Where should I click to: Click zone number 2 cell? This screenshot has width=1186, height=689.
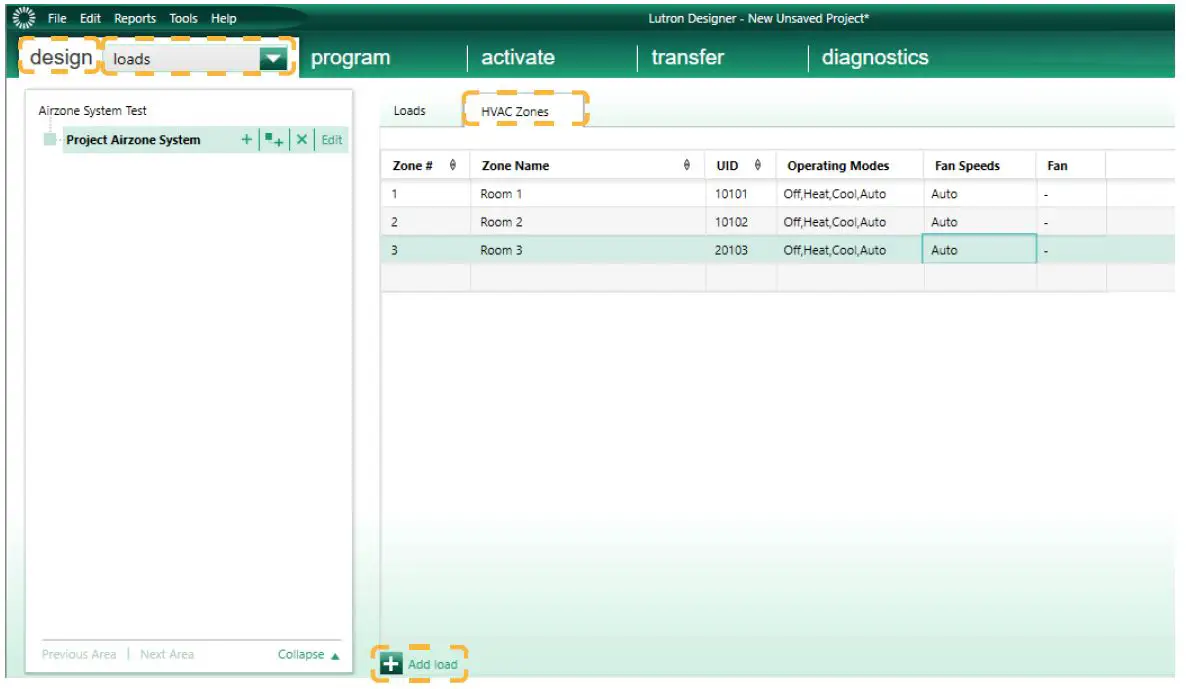[x=425, y=222]
